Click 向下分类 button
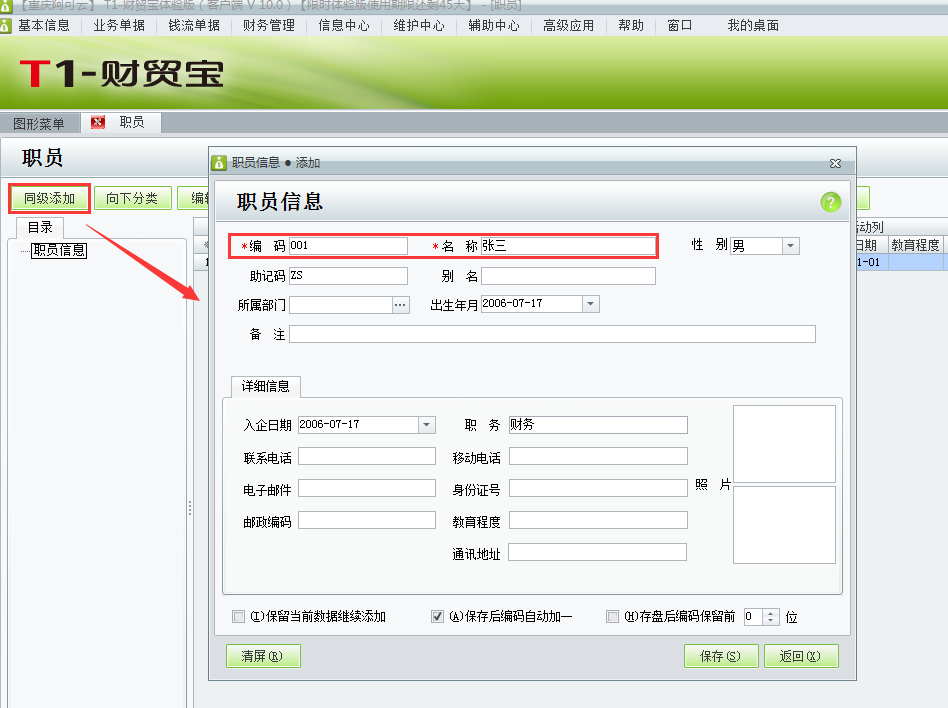Screen dimensions: 948x708 click(x=132, y=198)
